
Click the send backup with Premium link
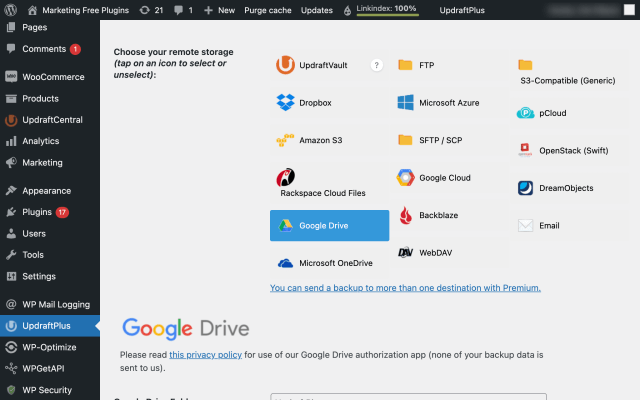click(405, 288)
